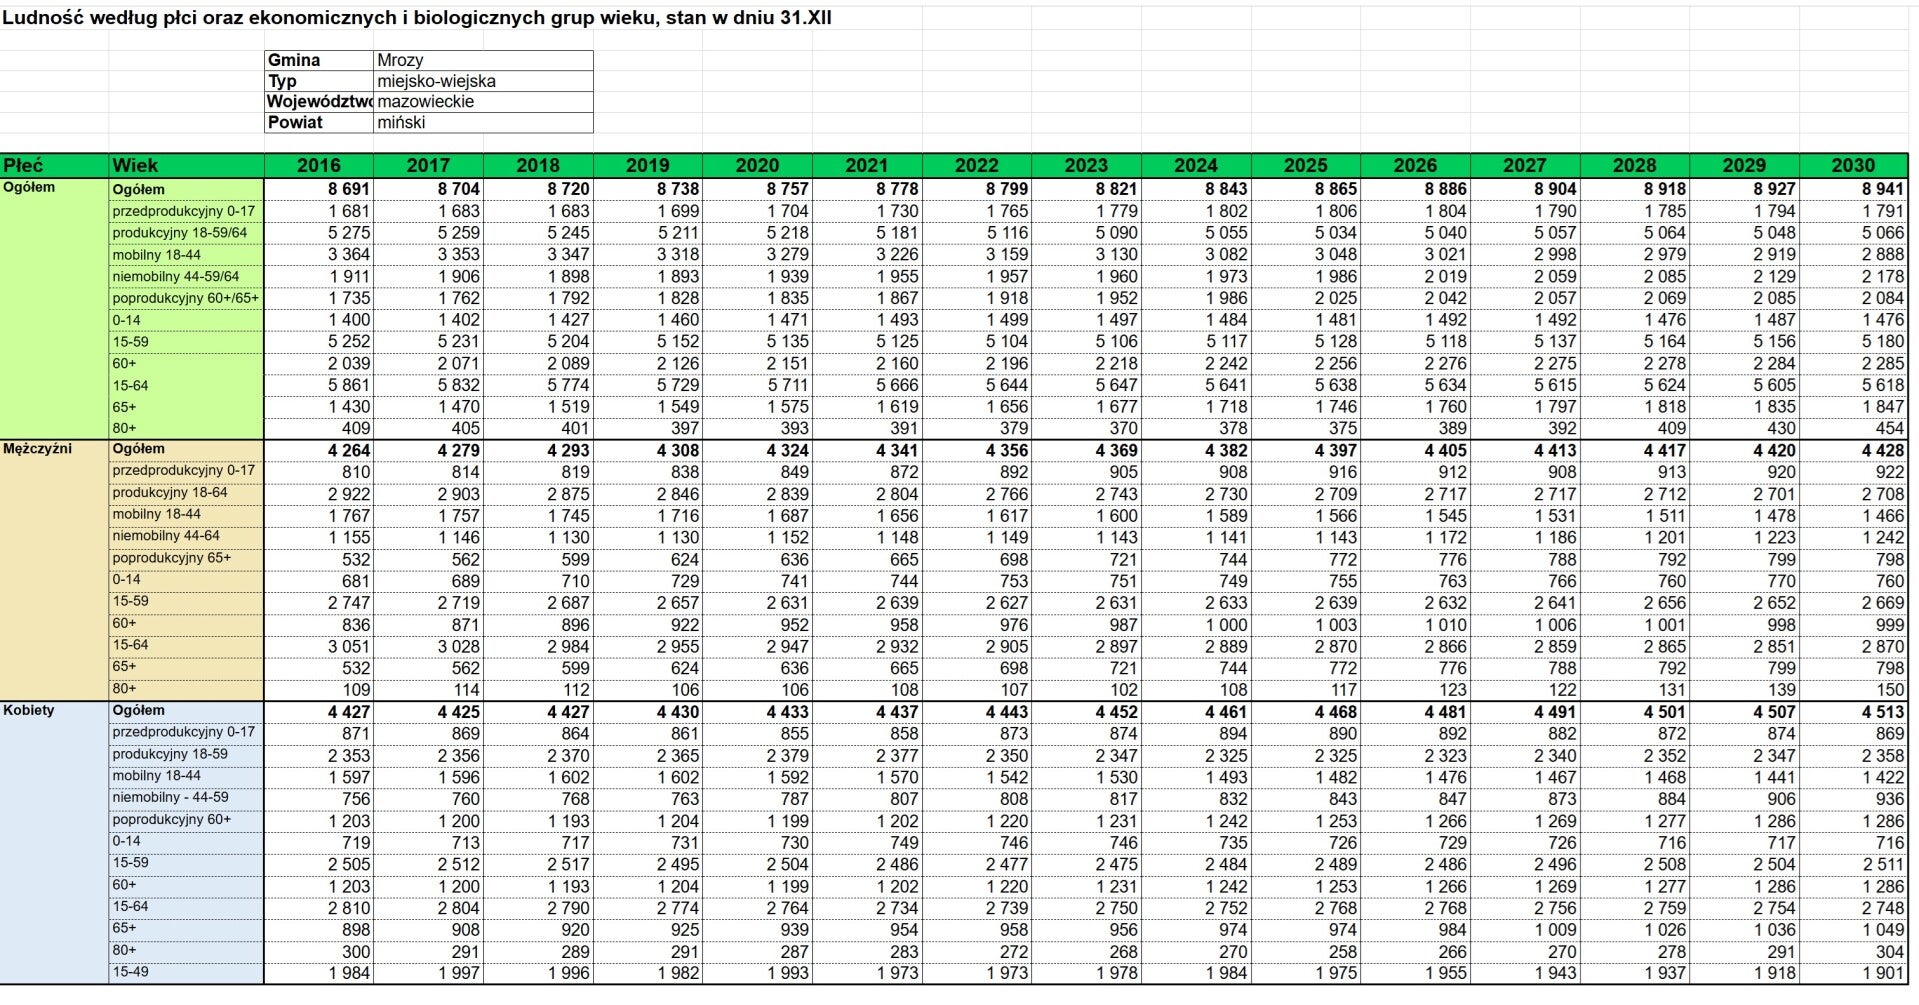Select the row label "niemobilny 44-59/64"
1919x1005 pixels.
186,276
